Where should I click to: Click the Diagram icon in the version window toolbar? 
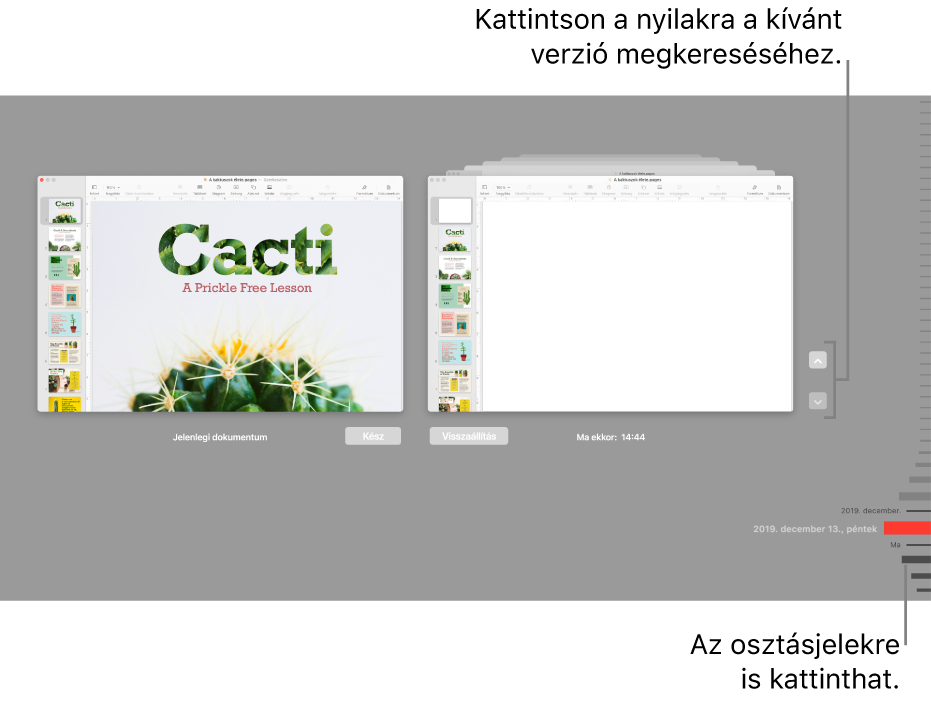point(609,187)
